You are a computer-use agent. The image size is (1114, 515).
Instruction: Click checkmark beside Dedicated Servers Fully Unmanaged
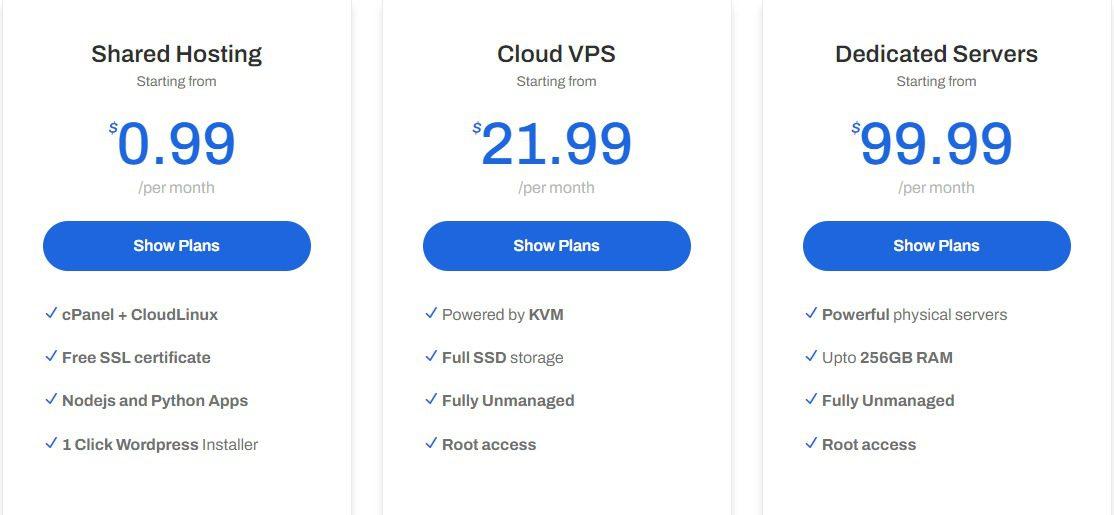tap(811, 399)
